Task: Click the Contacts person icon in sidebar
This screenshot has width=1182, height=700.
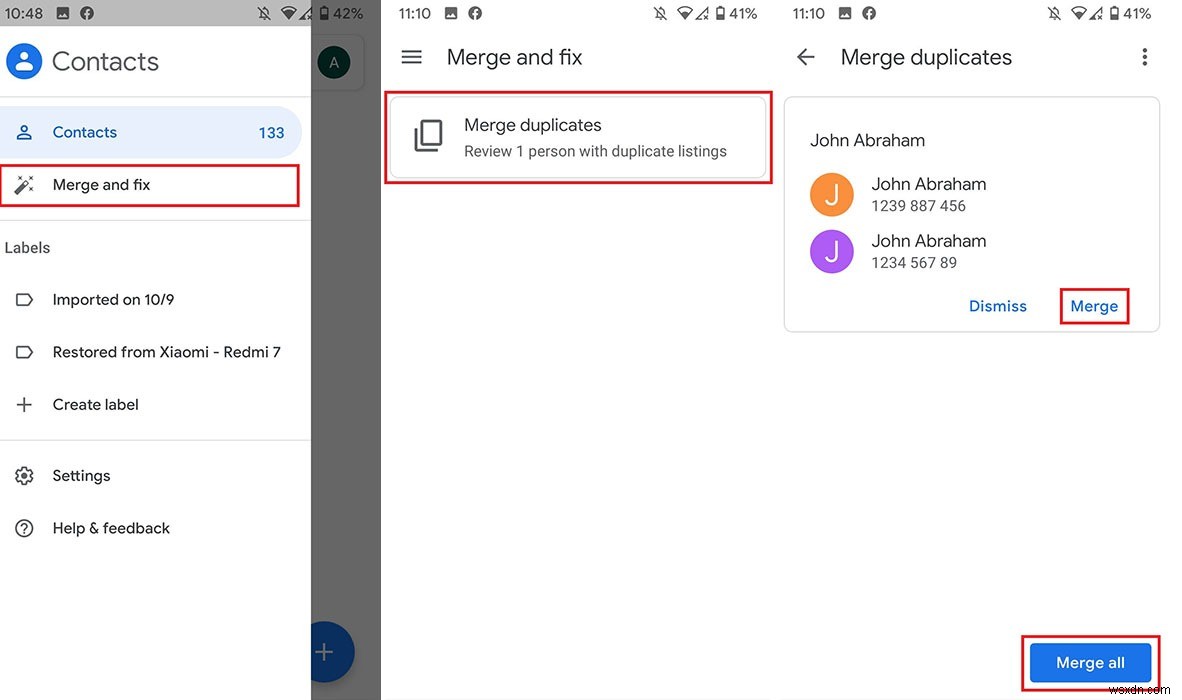Action: coord(23,131)
